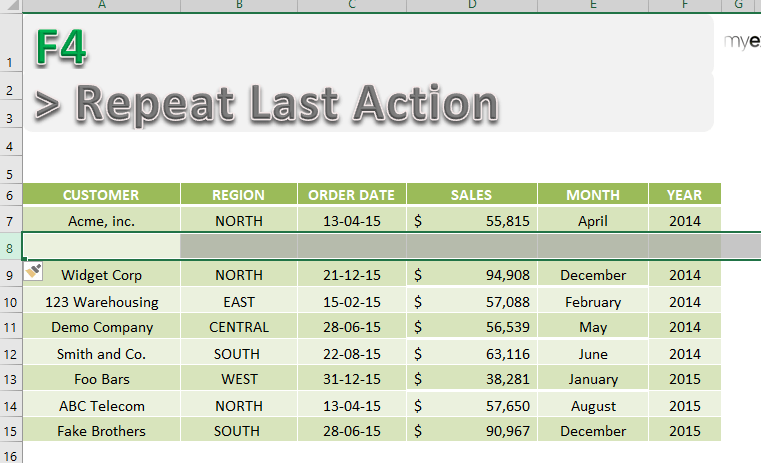
Task: Select the MONTH header cell
Action: click(x=593, y=195)
